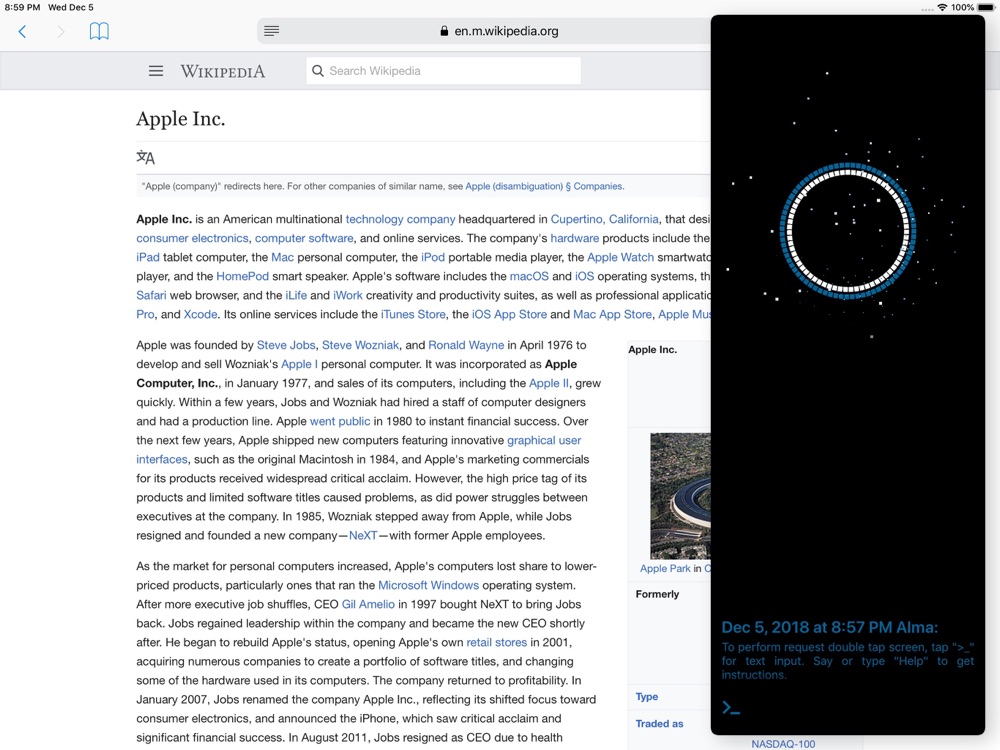
Task: Open the Gil Amelio link
Action: (x=368, y=604)
